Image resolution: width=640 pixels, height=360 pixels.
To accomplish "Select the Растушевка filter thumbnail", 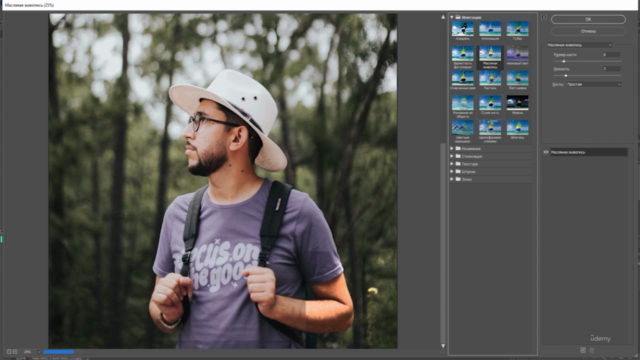I will pos(517,78).
